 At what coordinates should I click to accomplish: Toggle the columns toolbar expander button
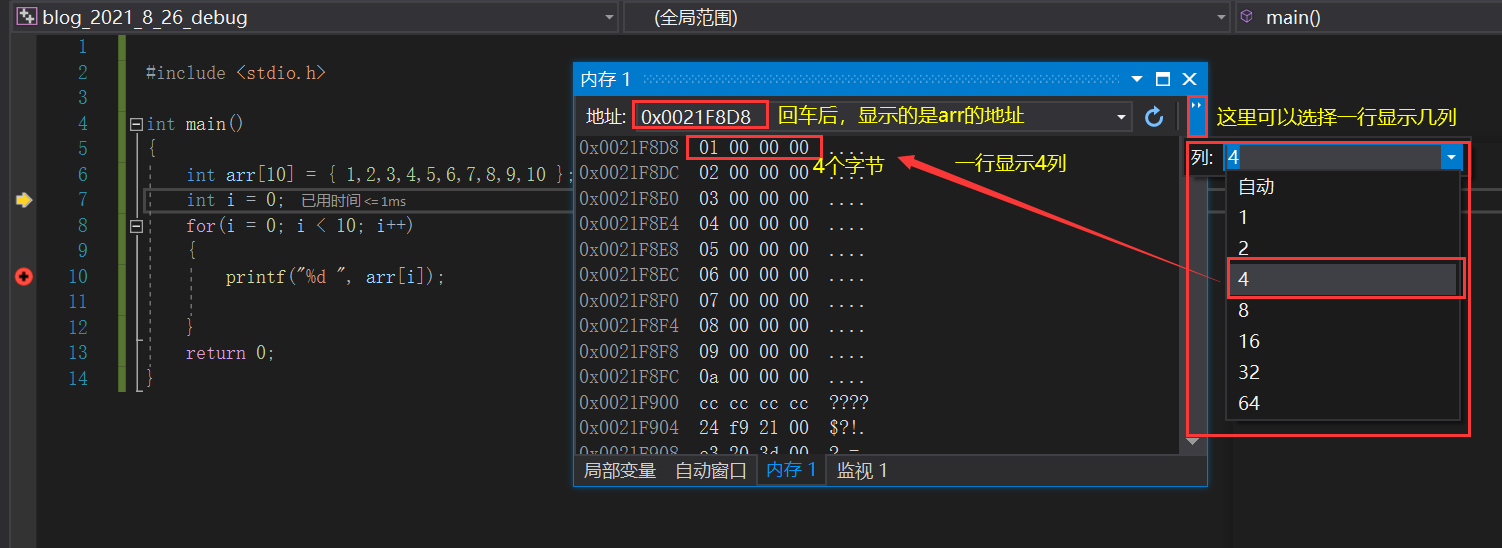click(1197, 117)
